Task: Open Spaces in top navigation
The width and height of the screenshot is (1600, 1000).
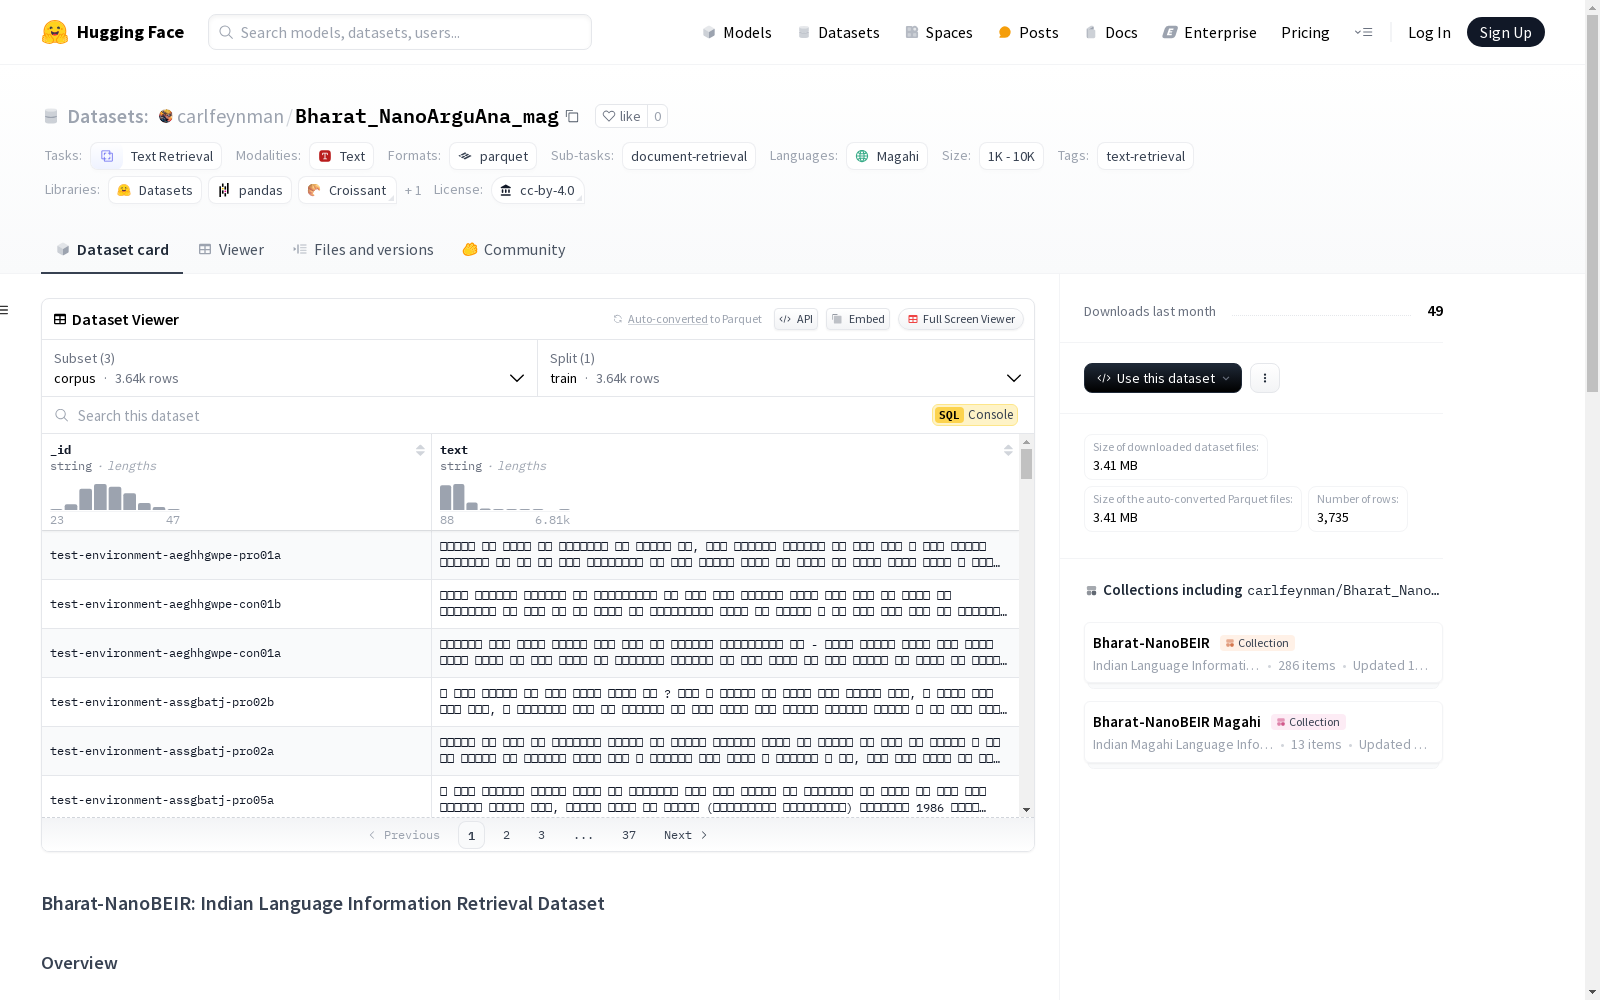Action: click(x=939, y=32)
